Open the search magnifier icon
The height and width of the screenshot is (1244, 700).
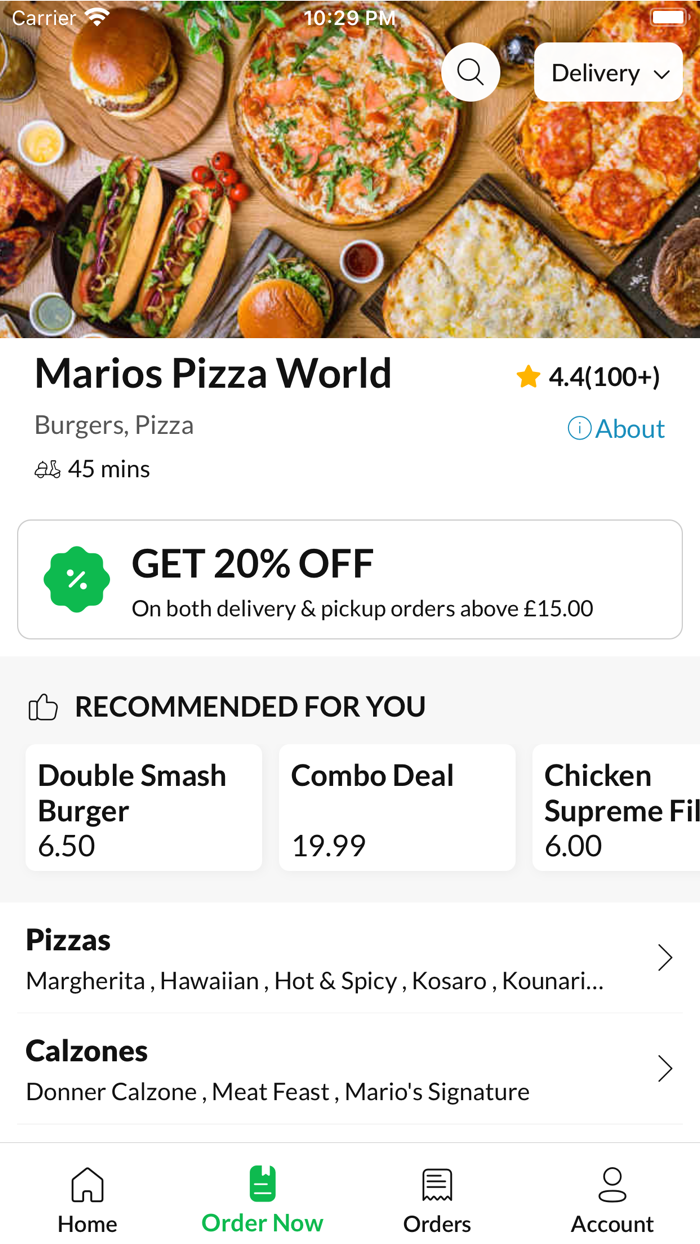tap(470, 71)
